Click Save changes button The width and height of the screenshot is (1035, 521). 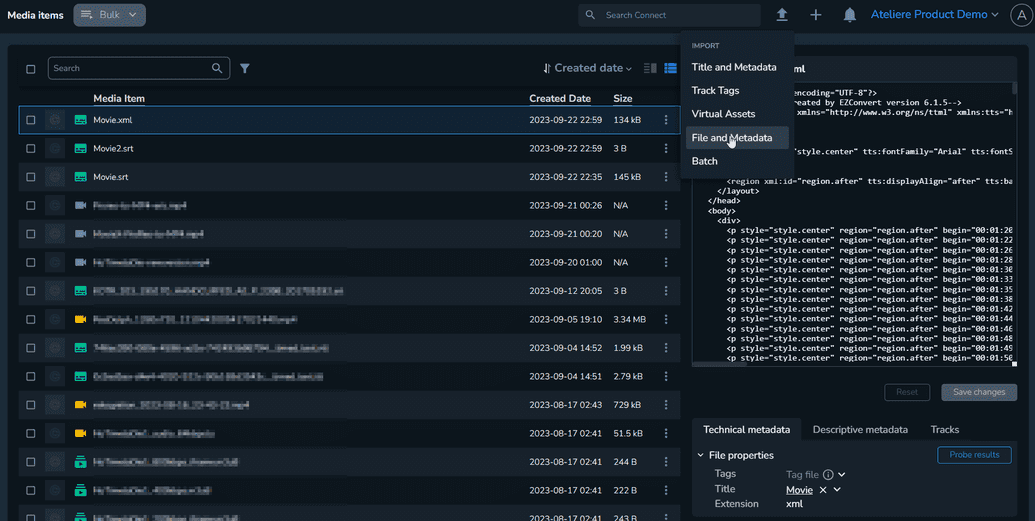[x=979, y=392]
